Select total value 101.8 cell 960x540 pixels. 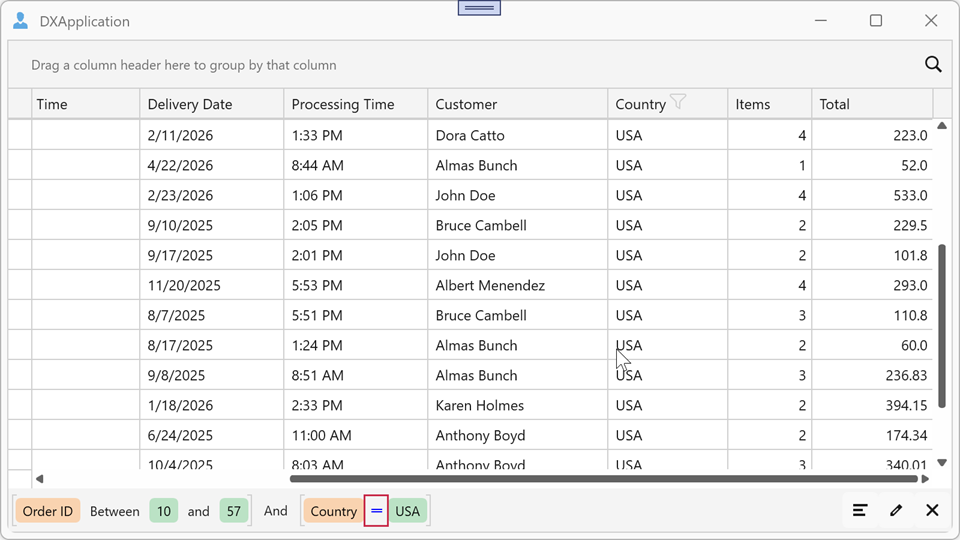872,255
